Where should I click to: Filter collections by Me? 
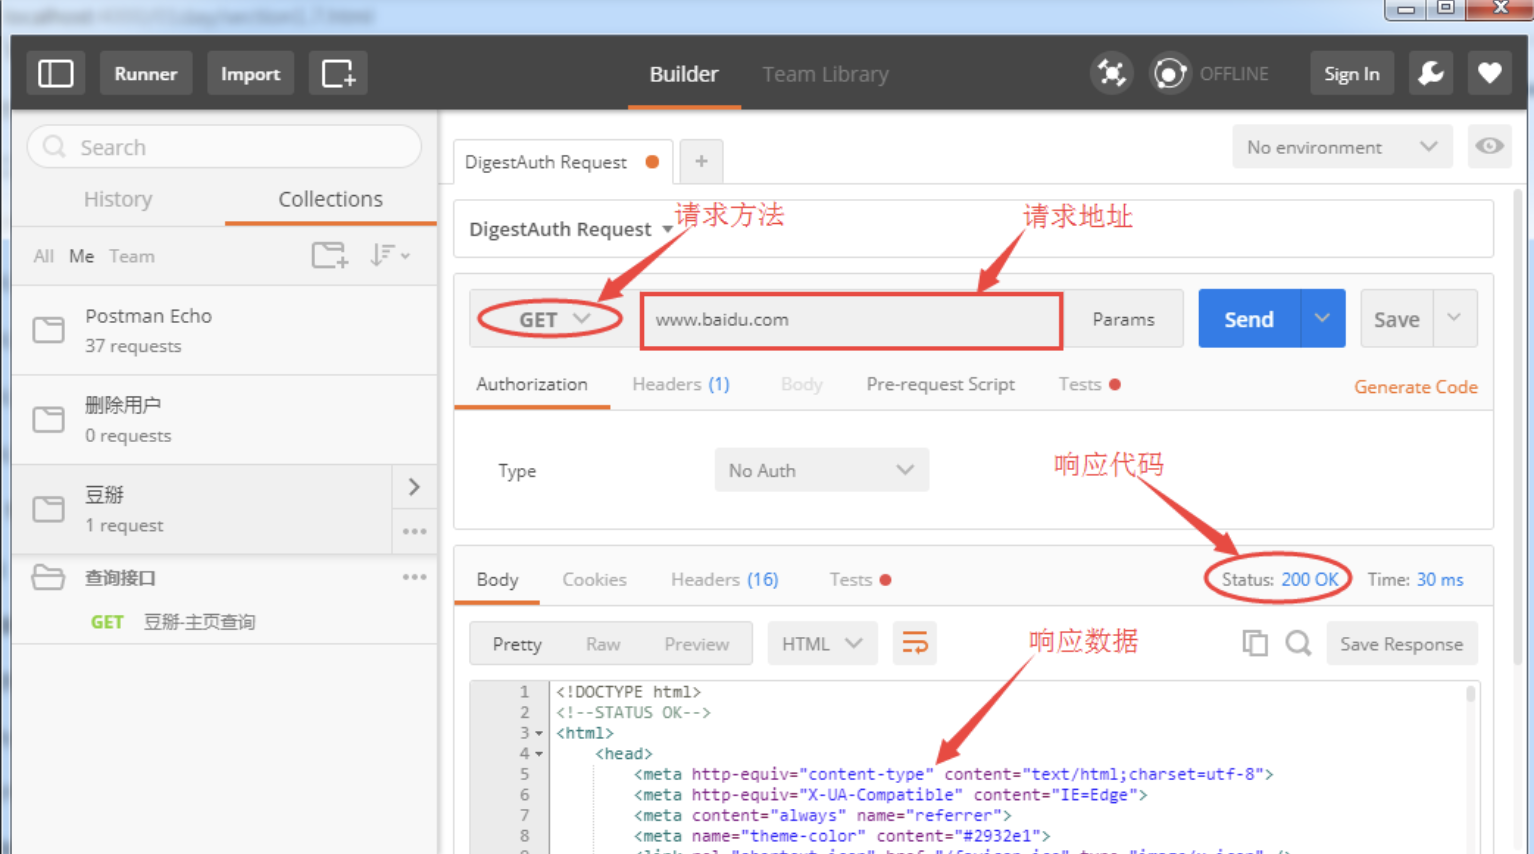pos(81,256)
